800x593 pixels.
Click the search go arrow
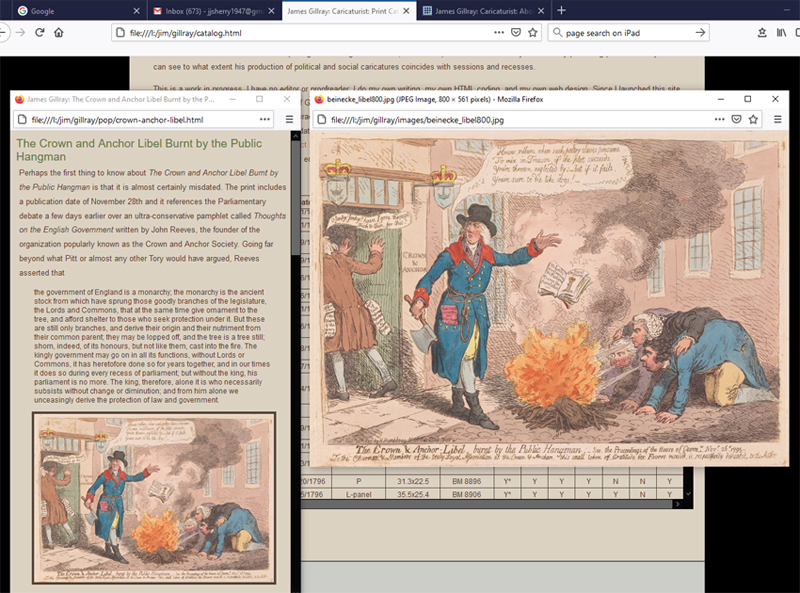701,32
